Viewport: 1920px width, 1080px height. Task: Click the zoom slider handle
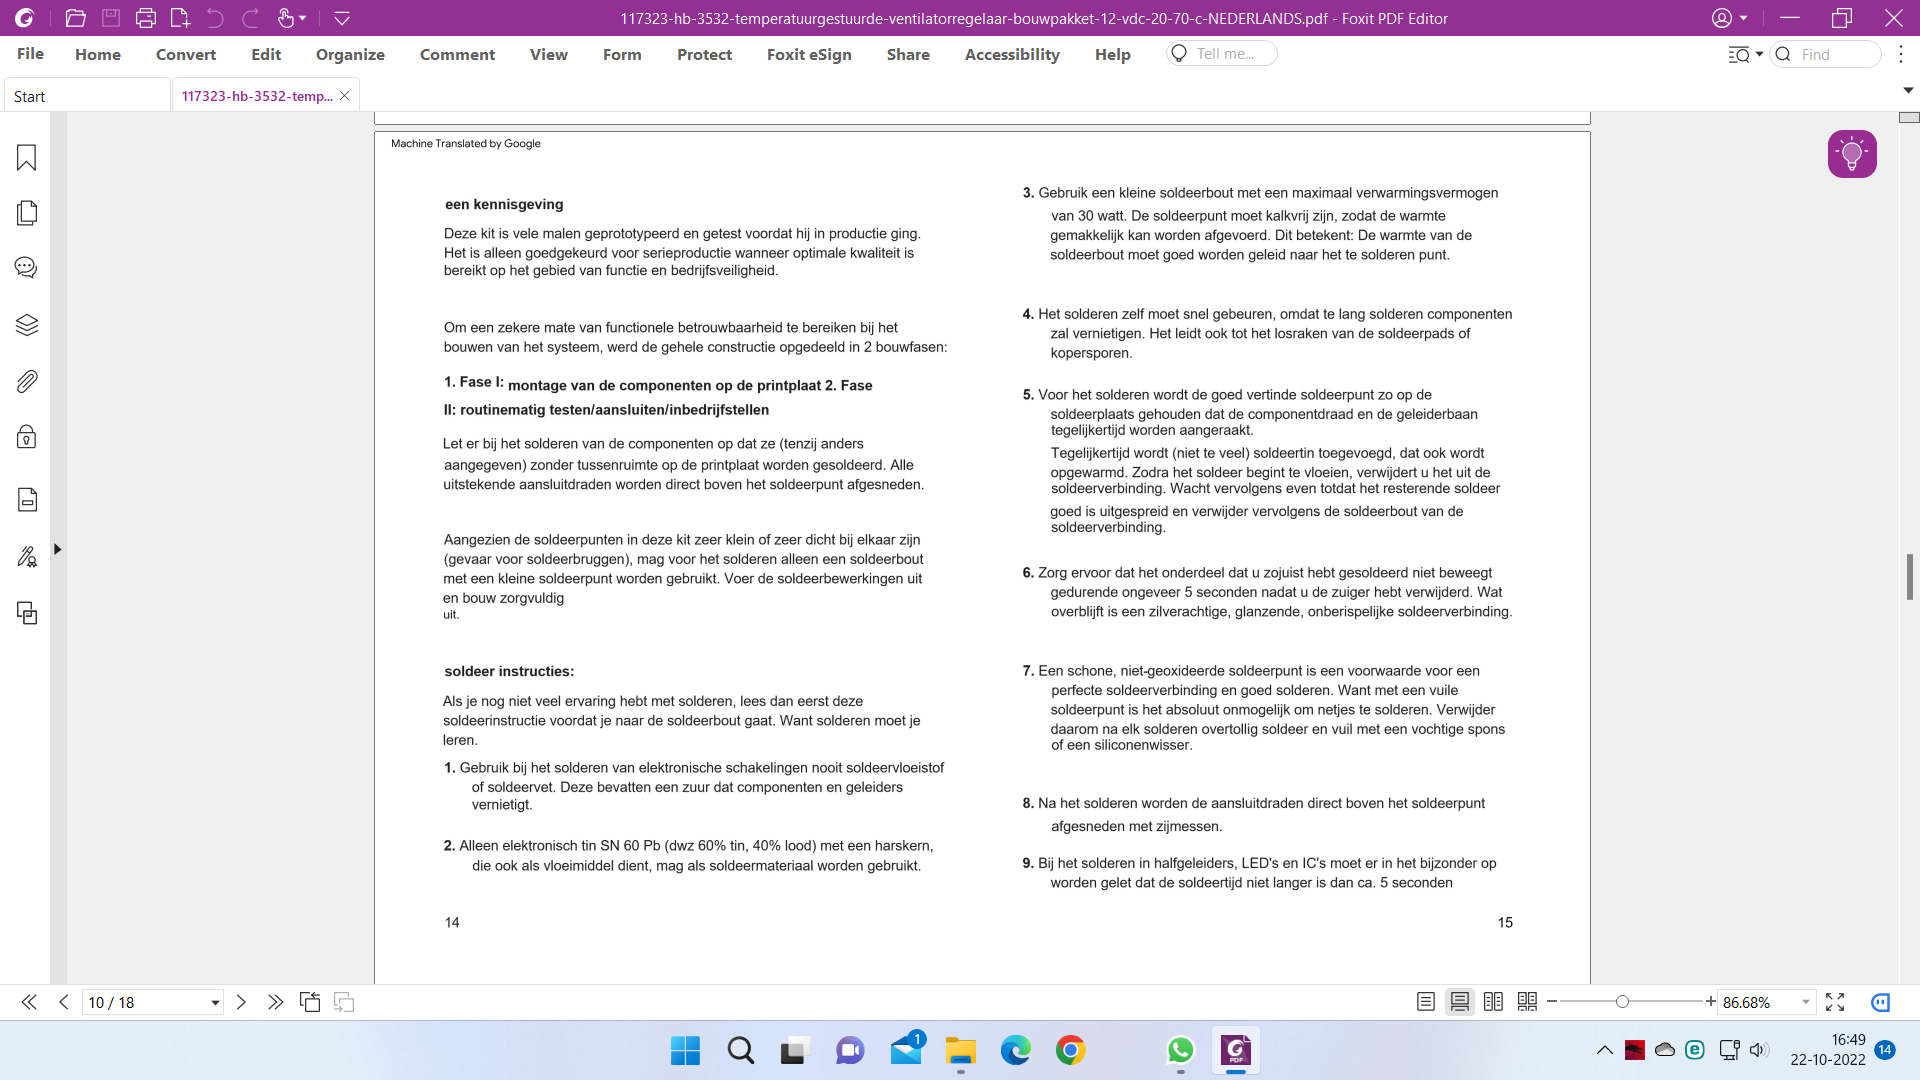(1622, 1002)
